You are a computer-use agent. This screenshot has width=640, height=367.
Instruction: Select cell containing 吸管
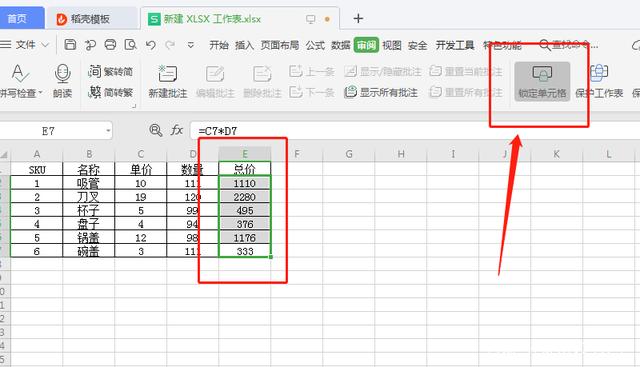tap(89, 183)
